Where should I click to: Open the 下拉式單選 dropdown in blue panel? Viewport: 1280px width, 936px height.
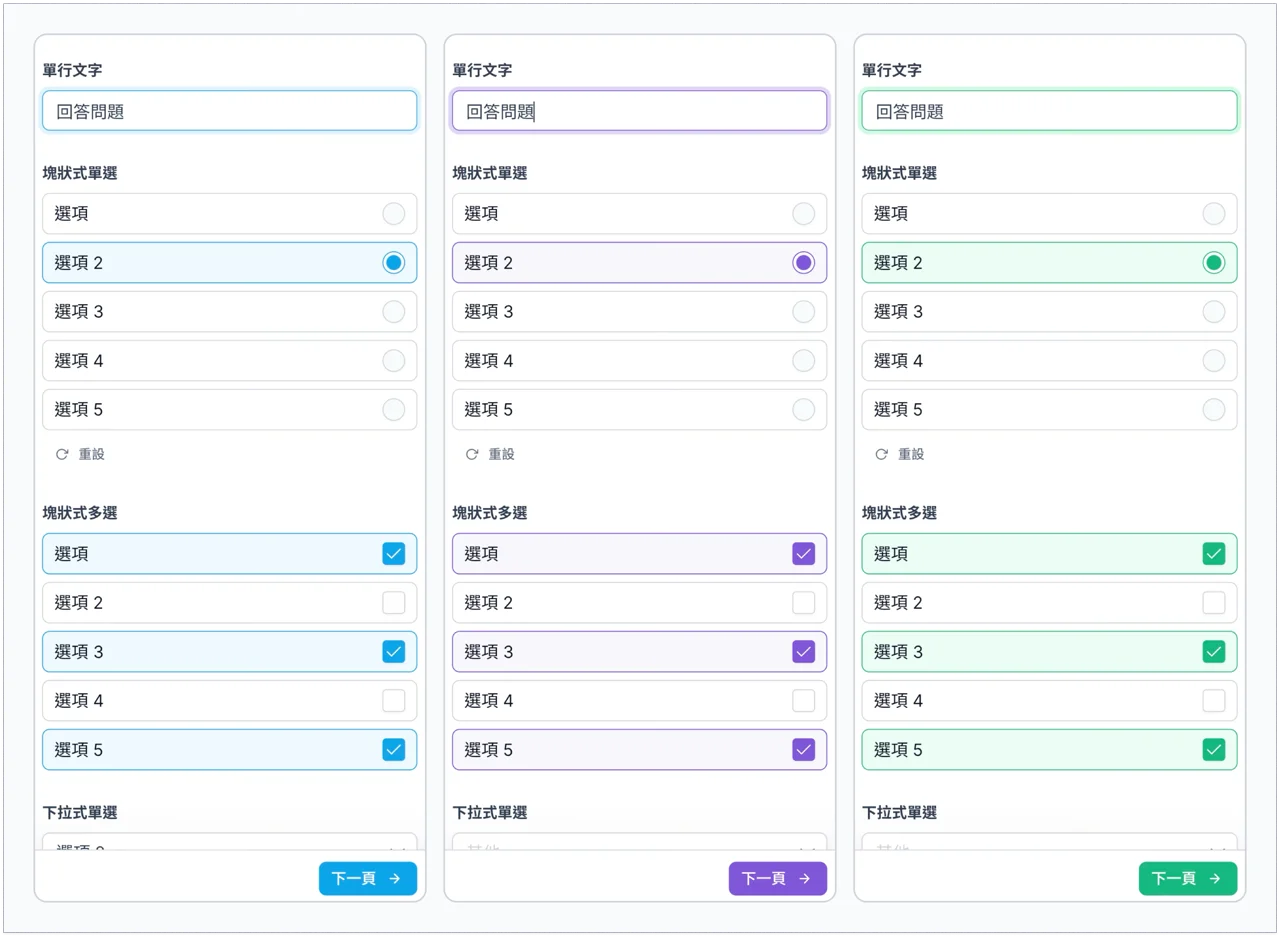click(x=229, y=842)
